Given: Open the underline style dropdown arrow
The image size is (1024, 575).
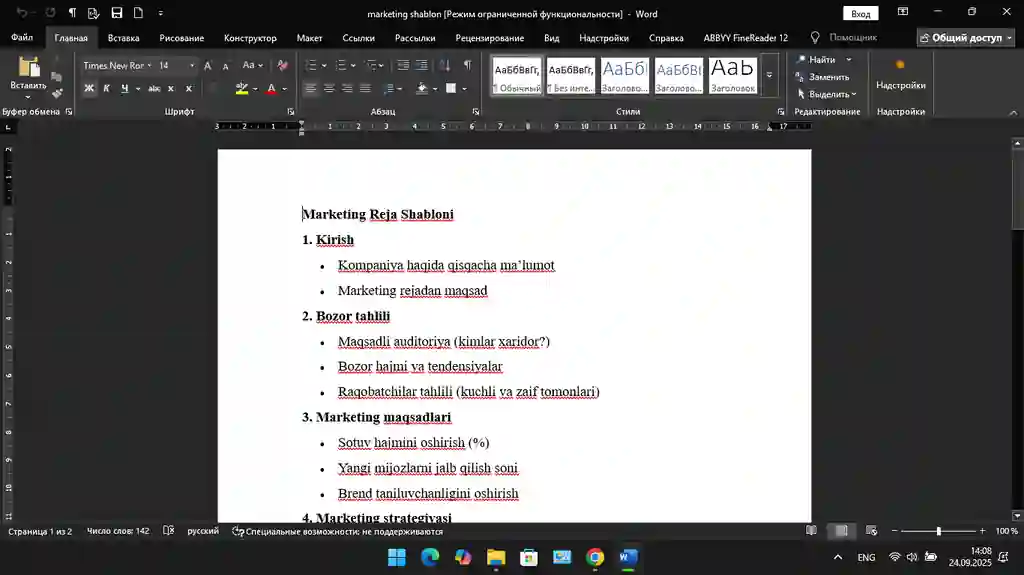Looking at the screenshot, I should 138,89.
